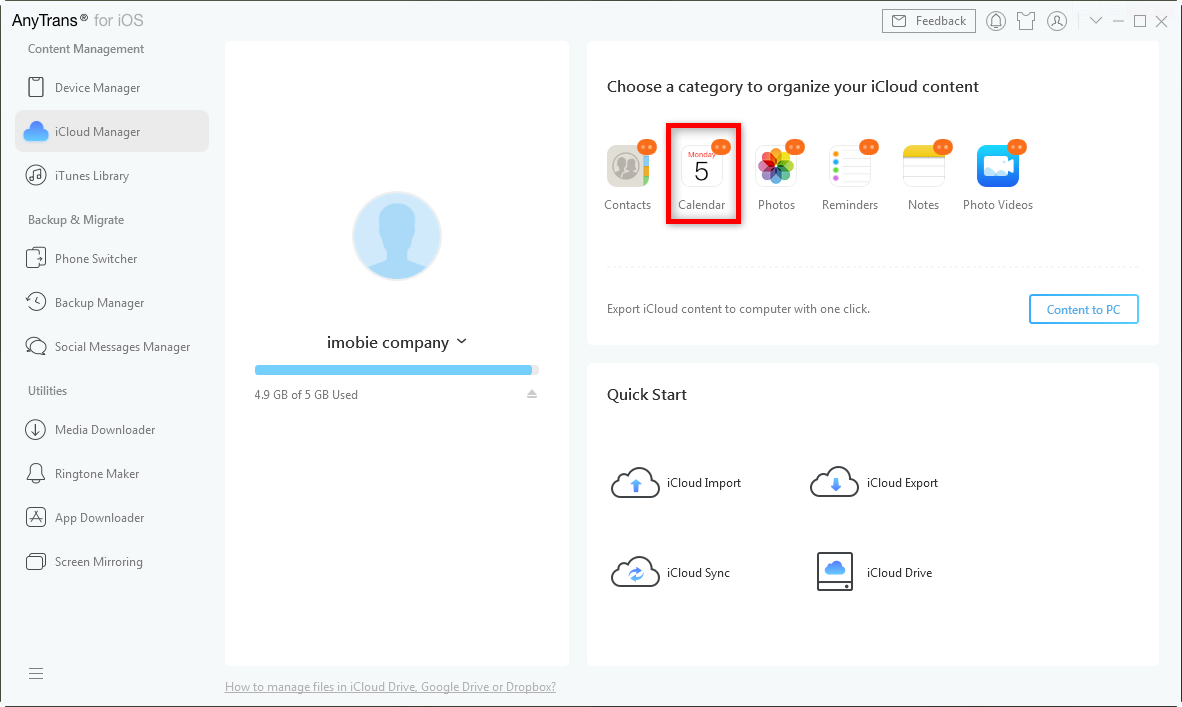Click the iCloud Drive disk icon
Screen dimensions: 1182x707
point(834,571)
